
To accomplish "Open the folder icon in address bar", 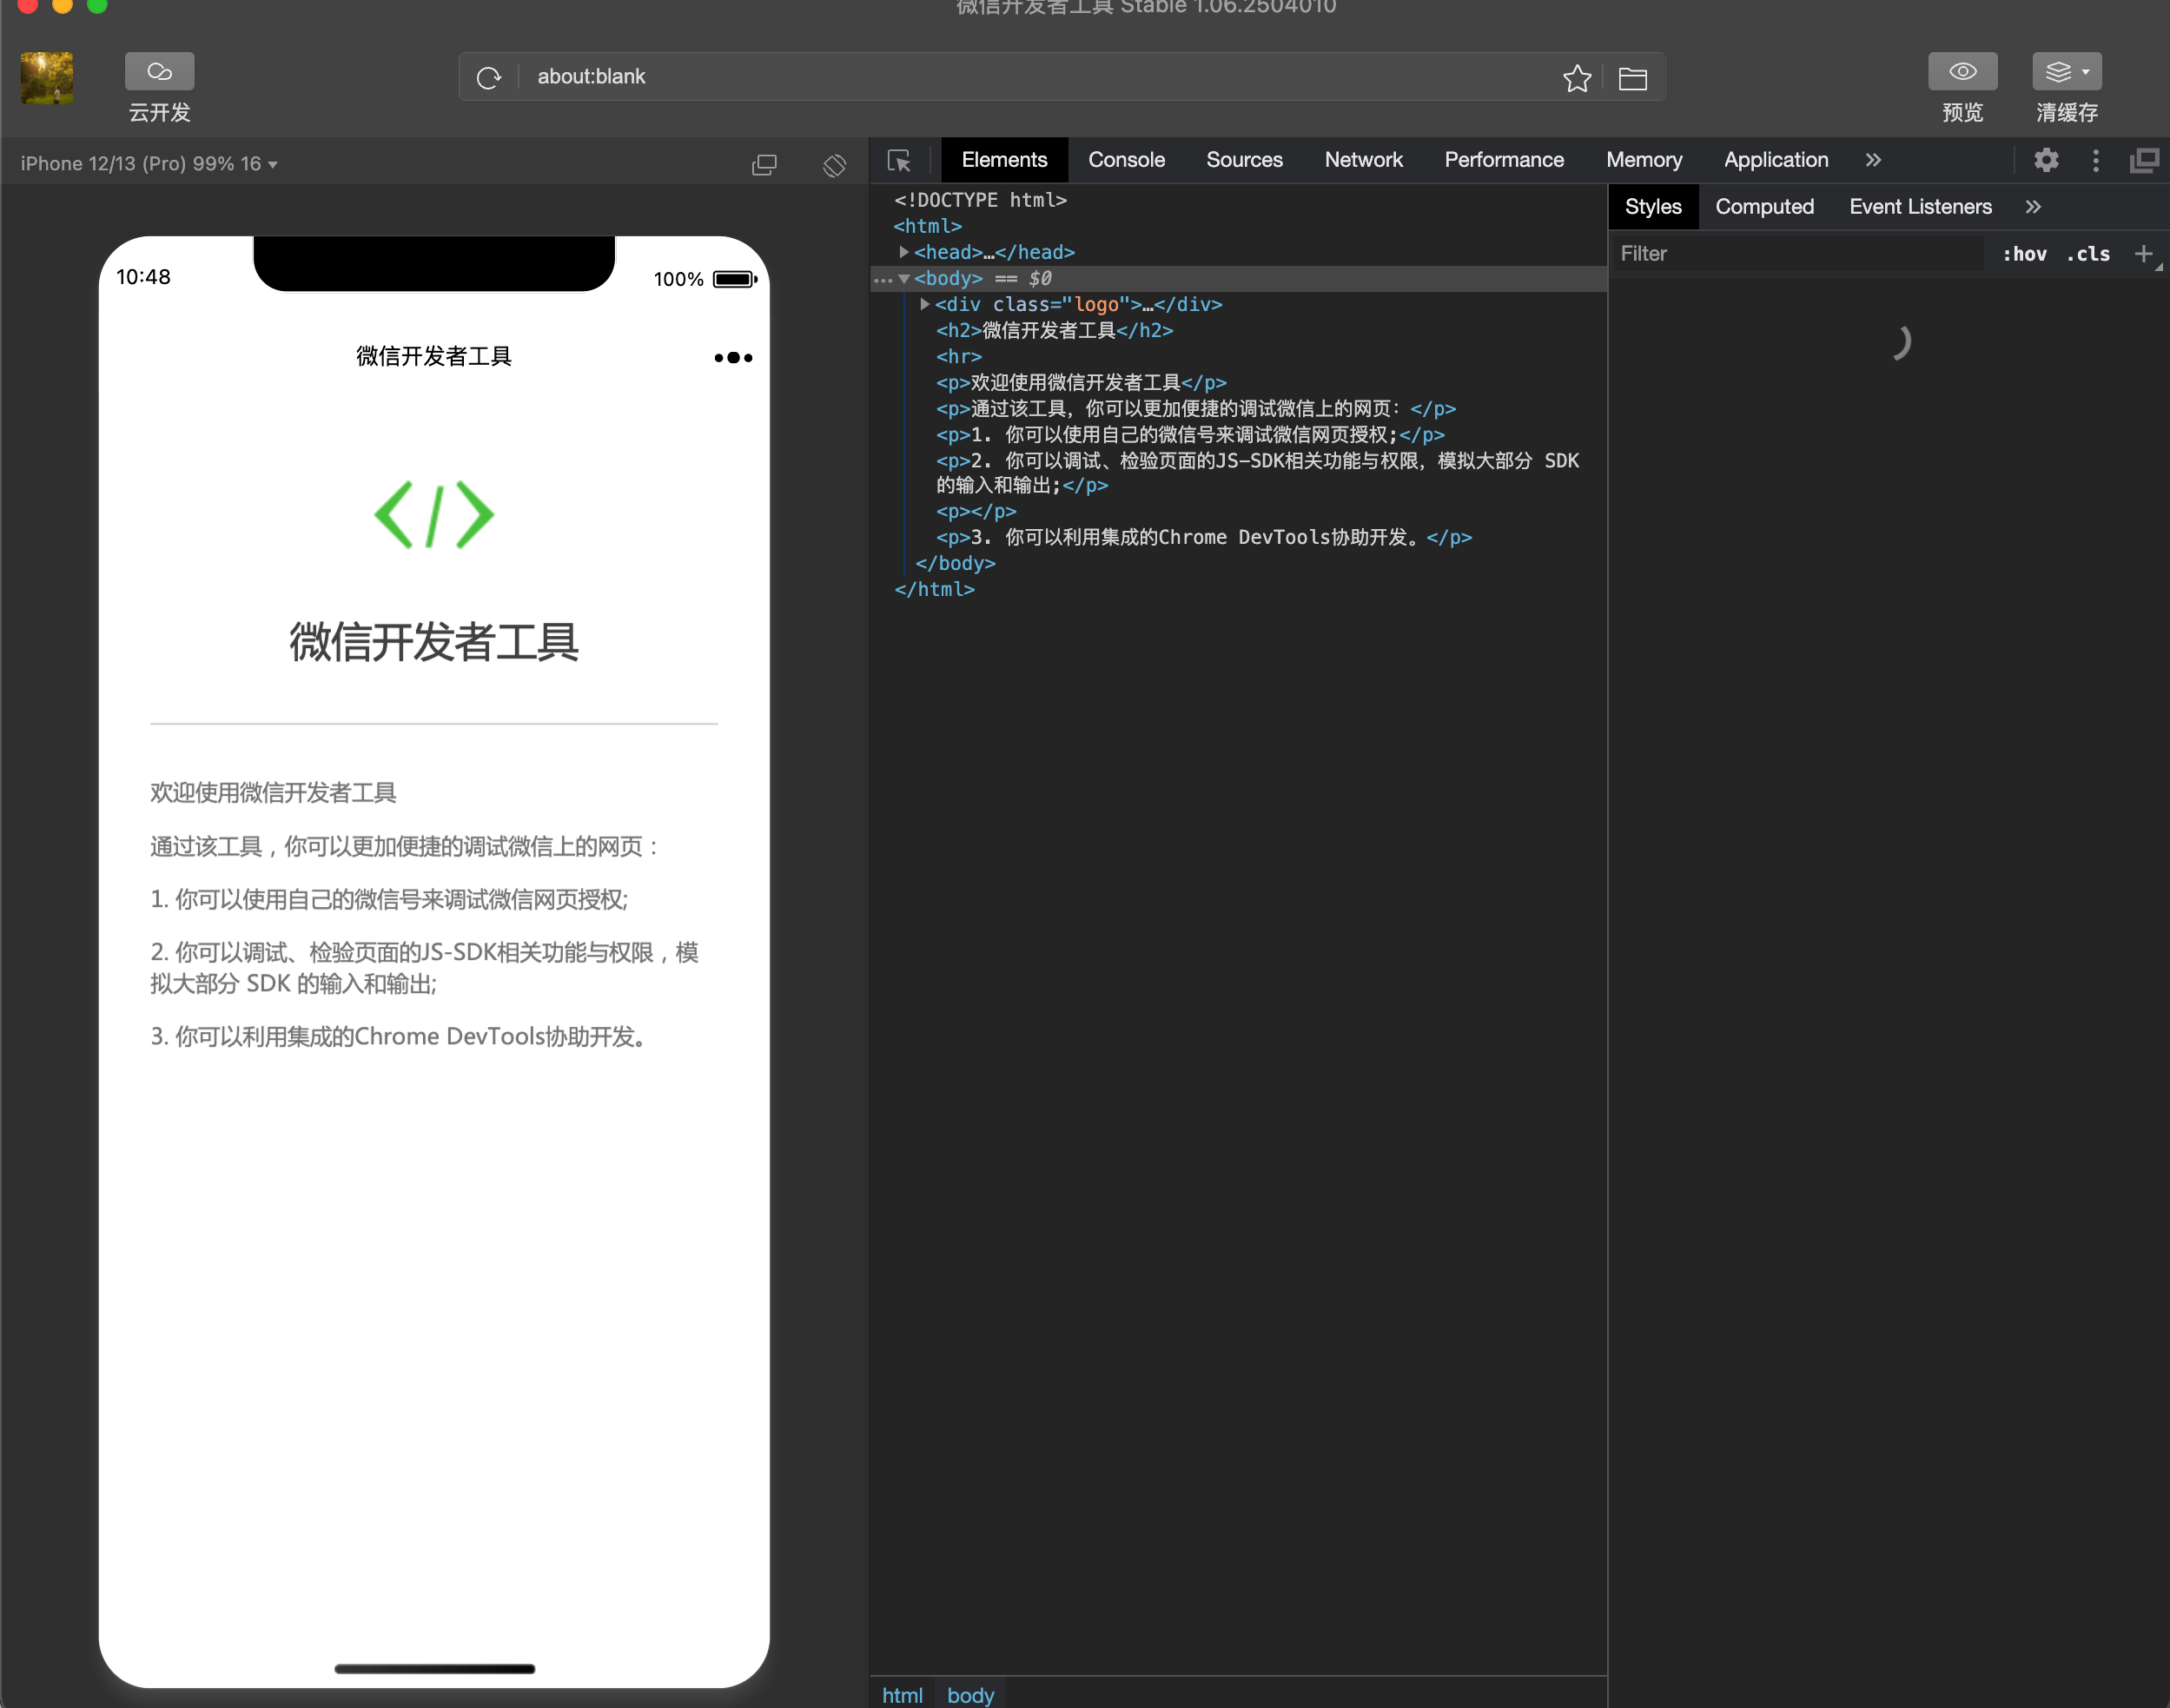I will pos(1633,78).
